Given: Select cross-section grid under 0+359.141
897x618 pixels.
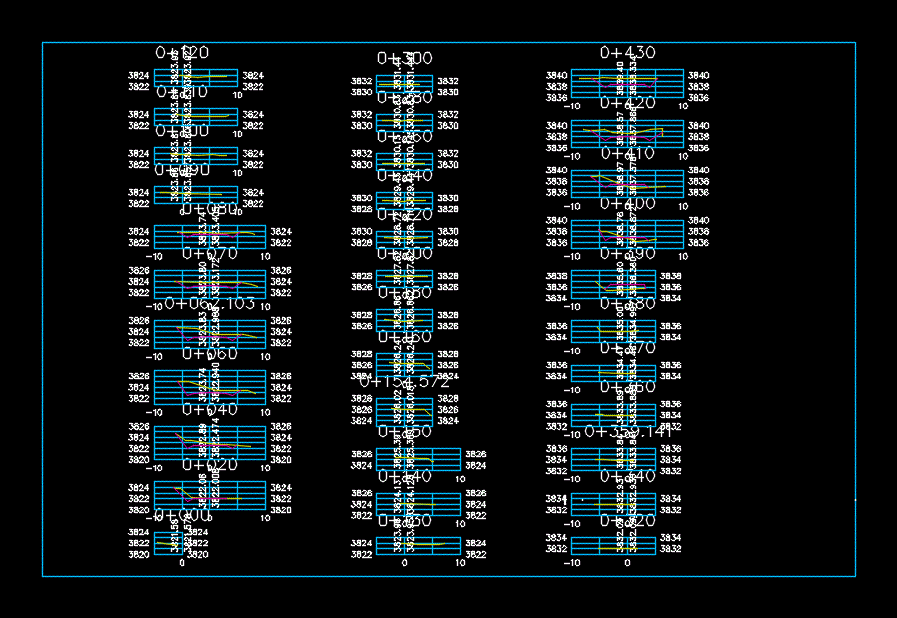Looking at the screenshot, I should pyautogui.click(x=614, y=459).
